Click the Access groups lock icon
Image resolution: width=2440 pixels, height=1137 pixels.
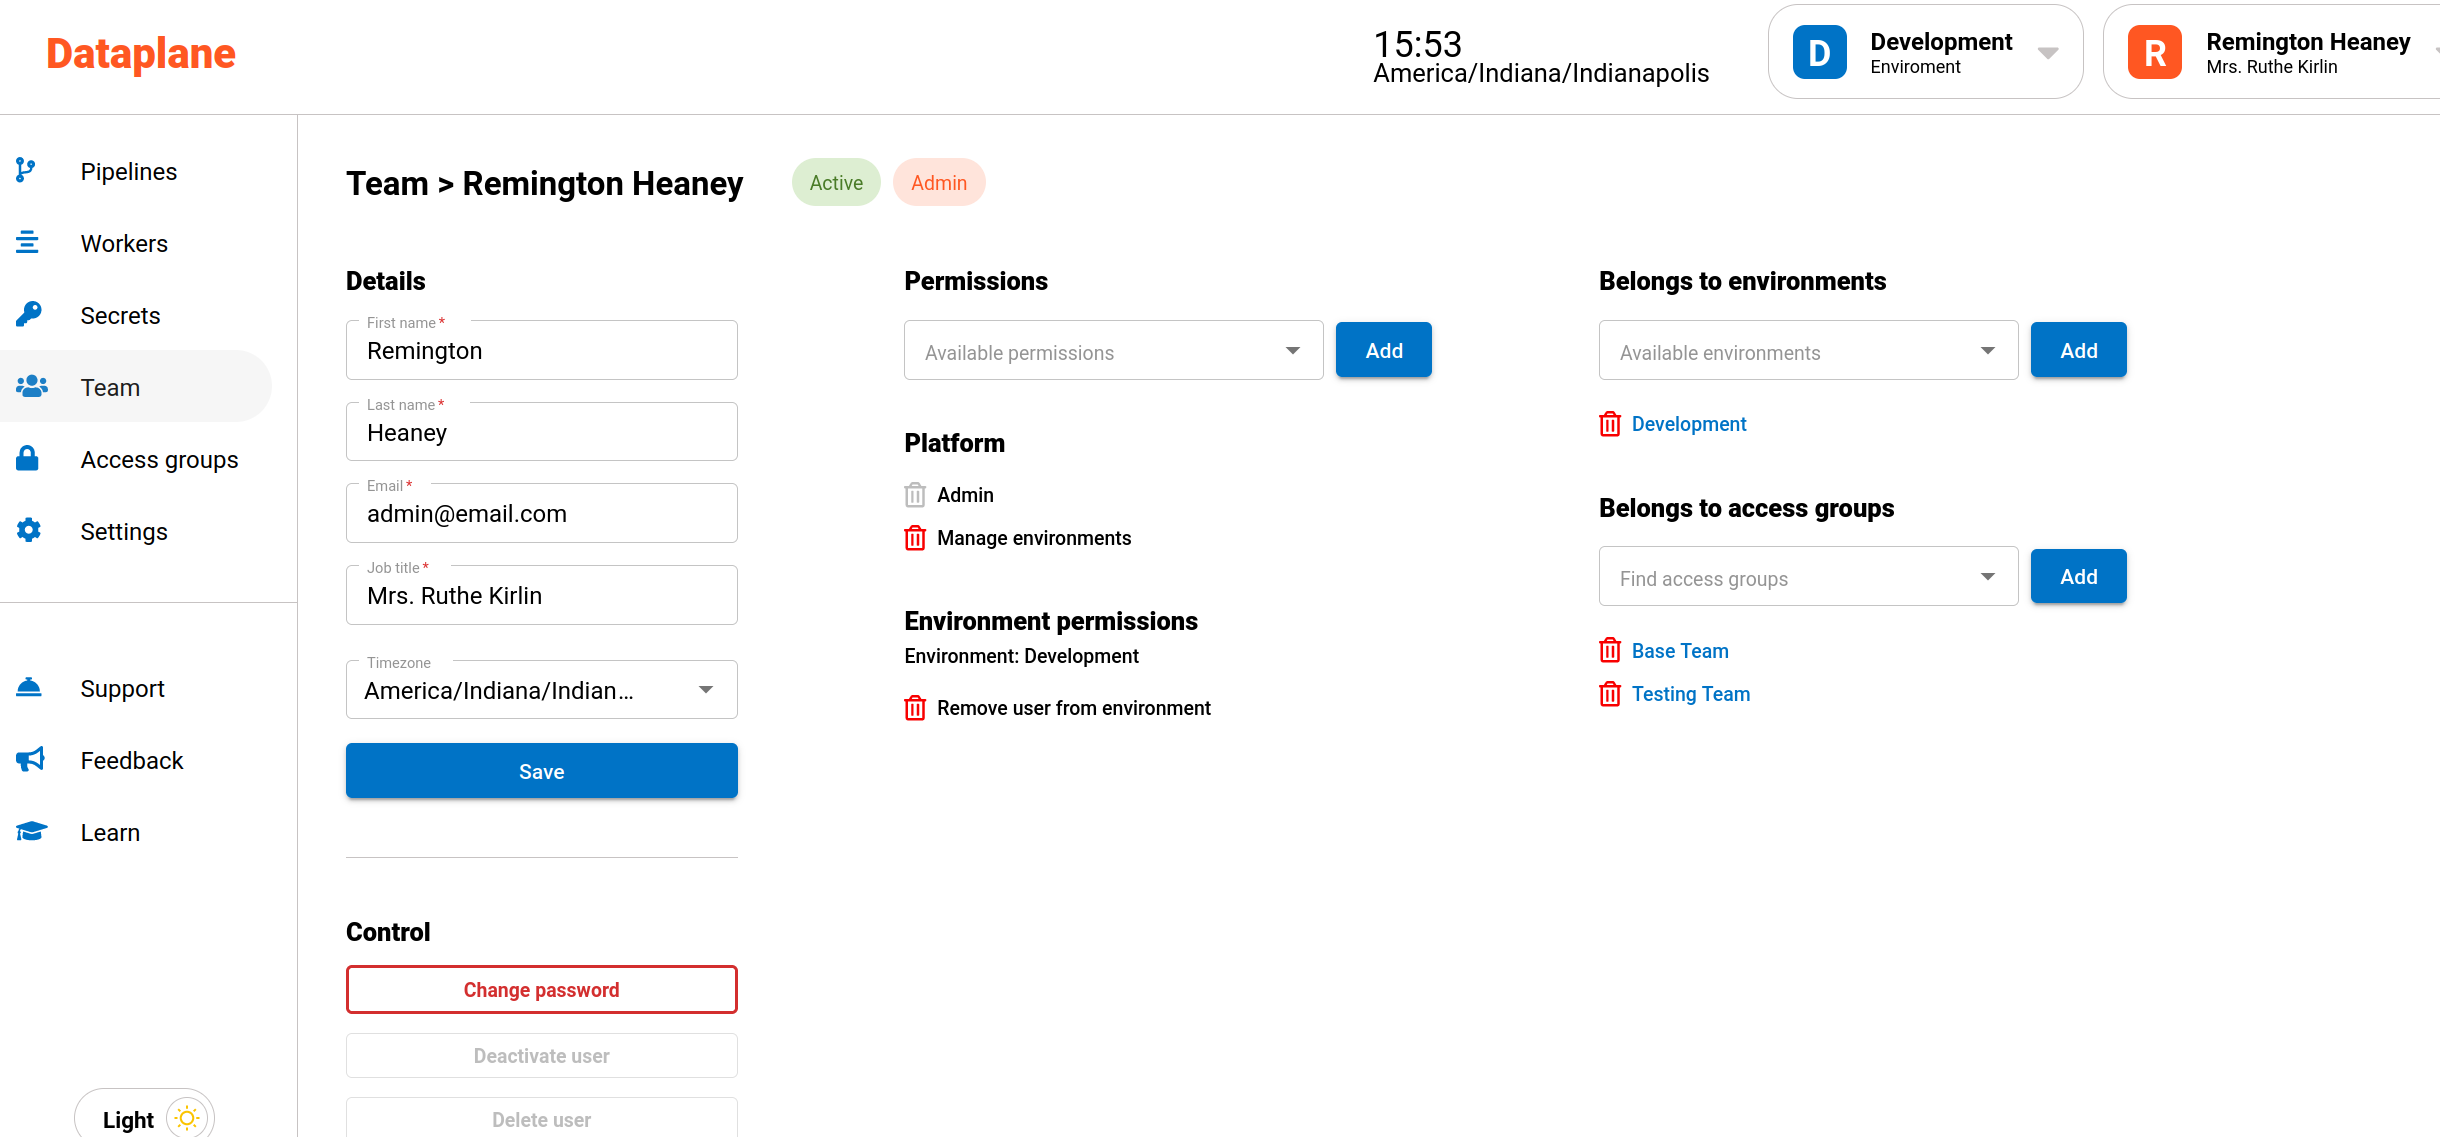point(28,459)
